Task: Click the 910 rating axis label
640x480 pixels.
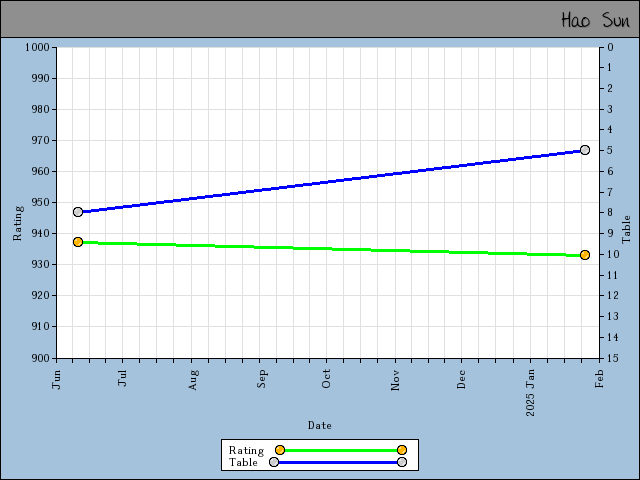Action: click(40, 327)
